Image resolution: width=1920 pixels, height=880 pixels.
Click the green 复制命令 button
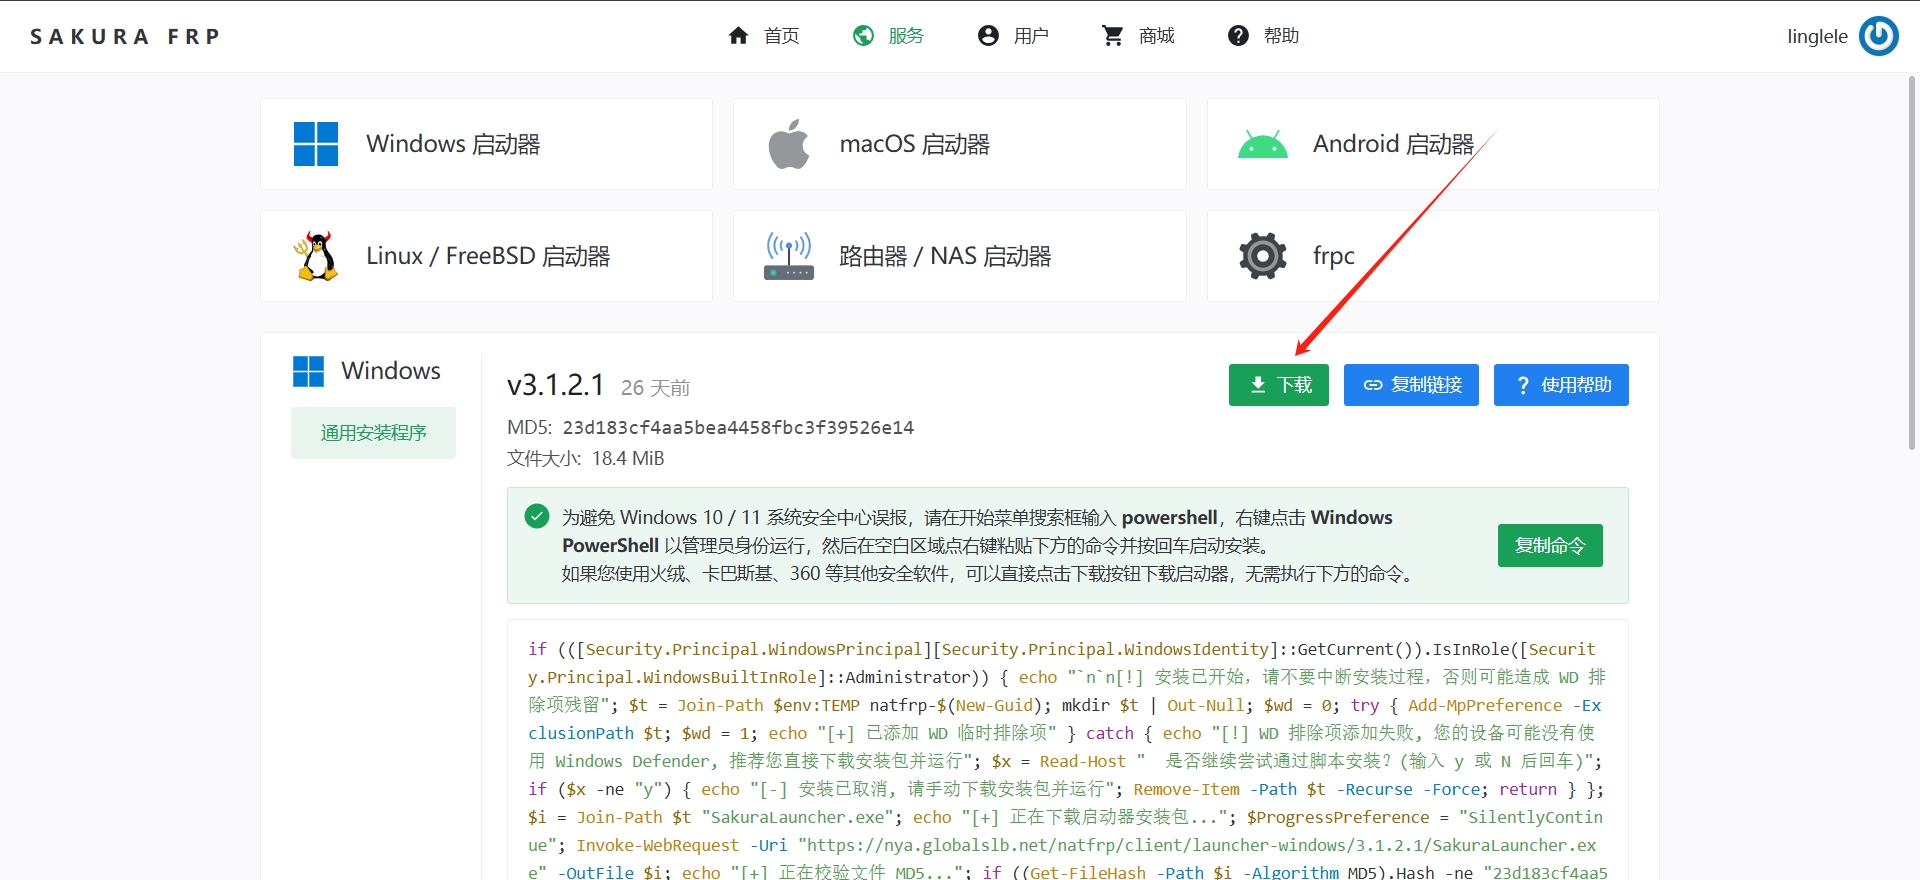click(1550, 545)
